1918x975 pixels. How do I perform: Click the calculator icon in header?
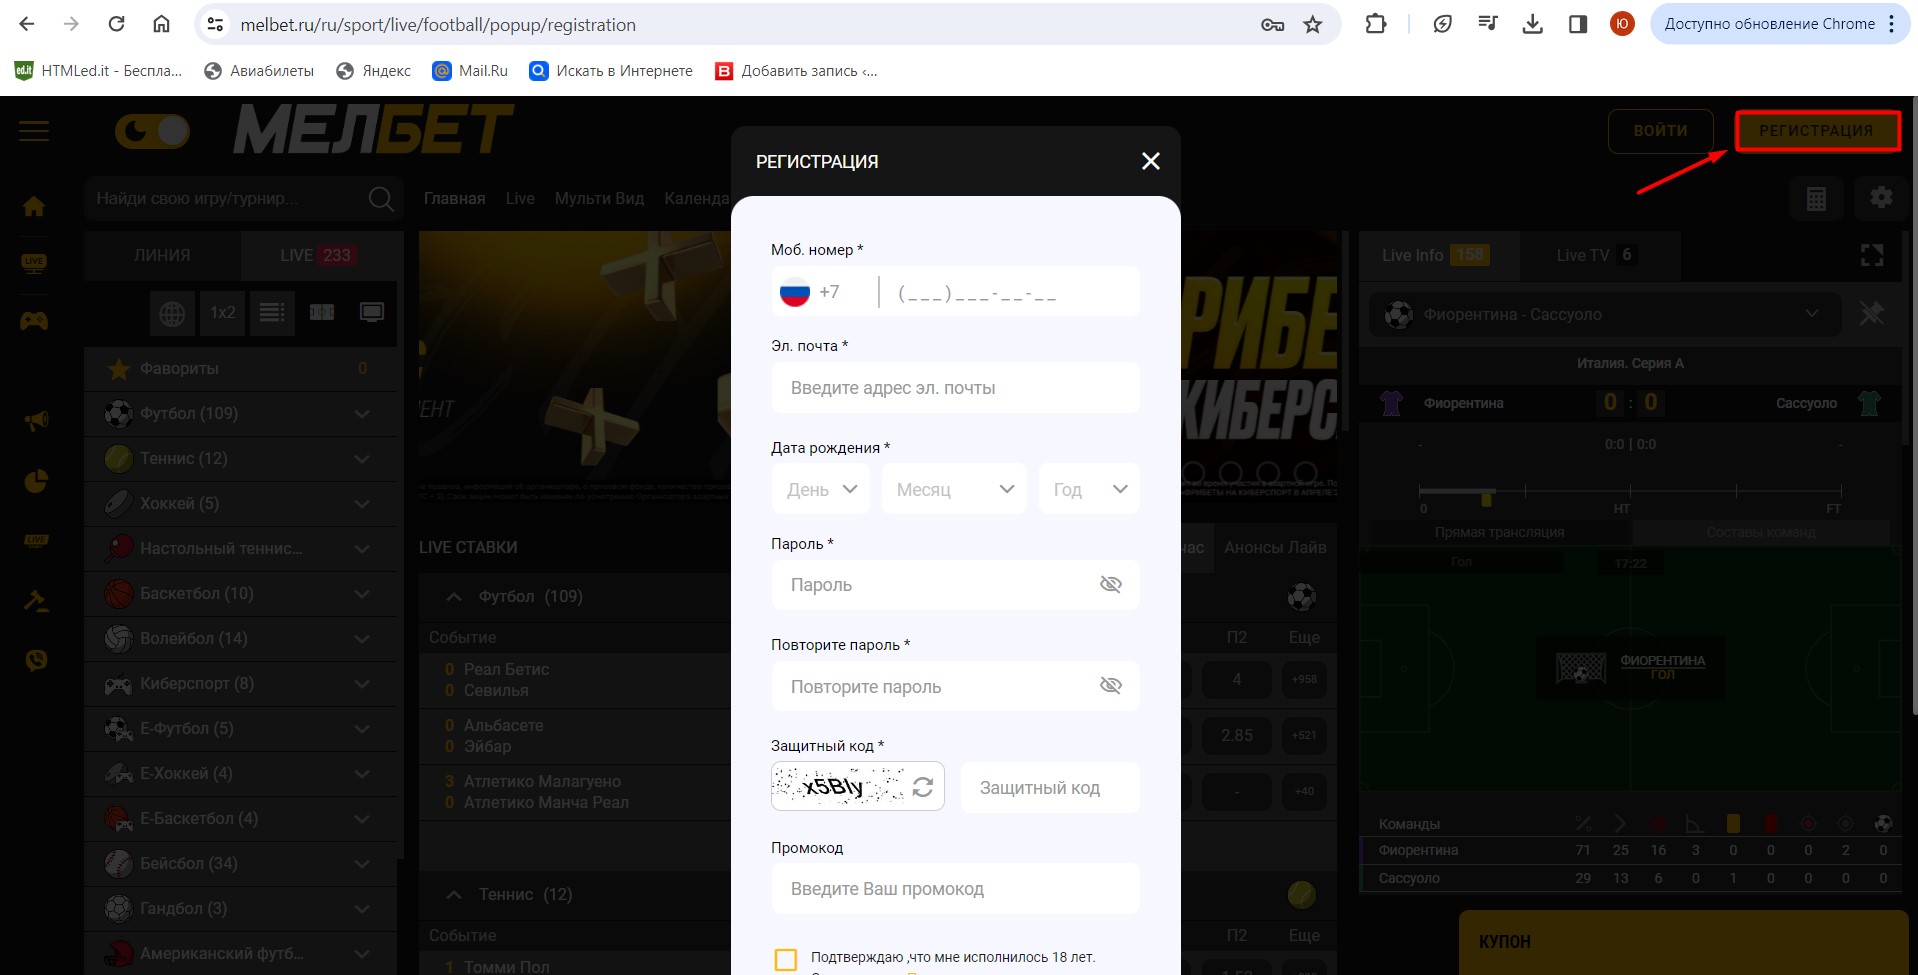[1816, 199]
